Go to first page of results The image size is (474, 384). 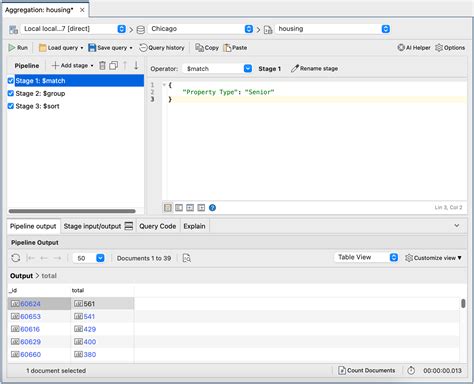point(31,258)
